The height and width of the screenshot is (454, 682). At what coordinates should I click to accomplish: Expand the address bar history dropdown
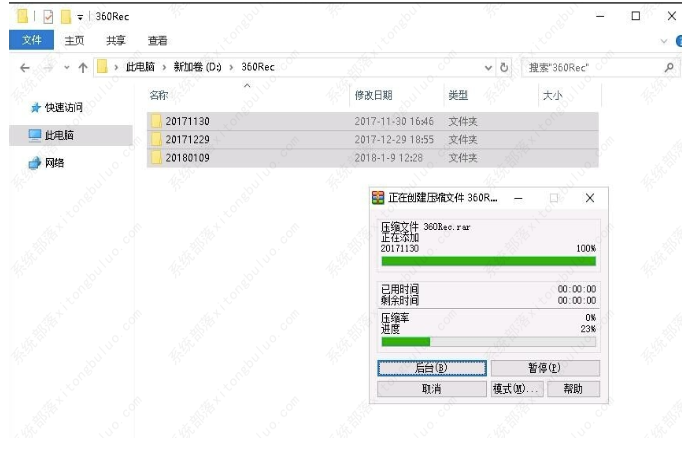tap(488, 67)
